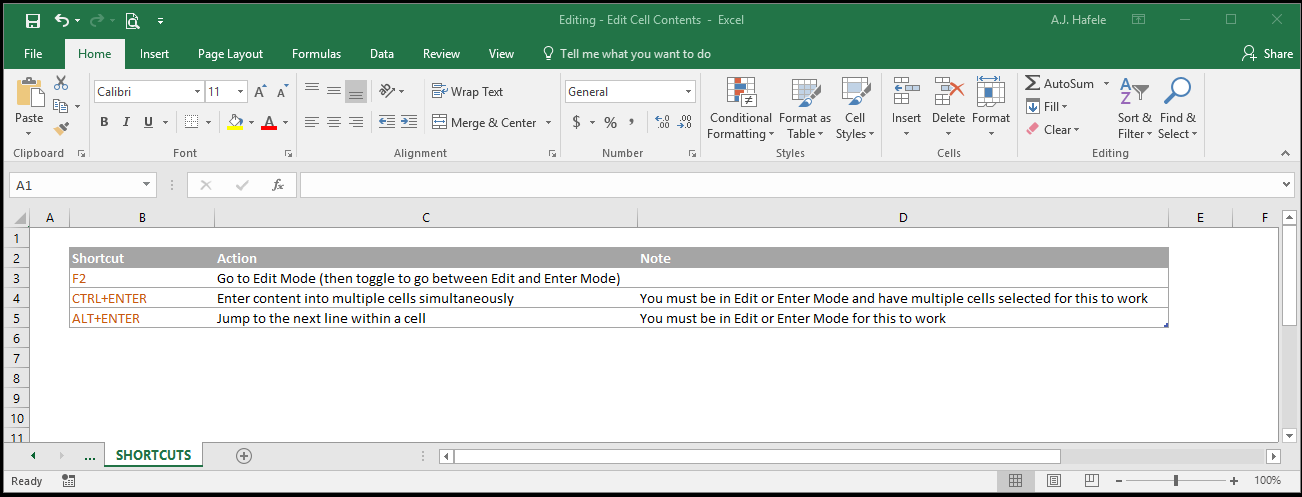1302x497 pixels.
Task: Apply the percent style format
Action: (x=610, y=122)
